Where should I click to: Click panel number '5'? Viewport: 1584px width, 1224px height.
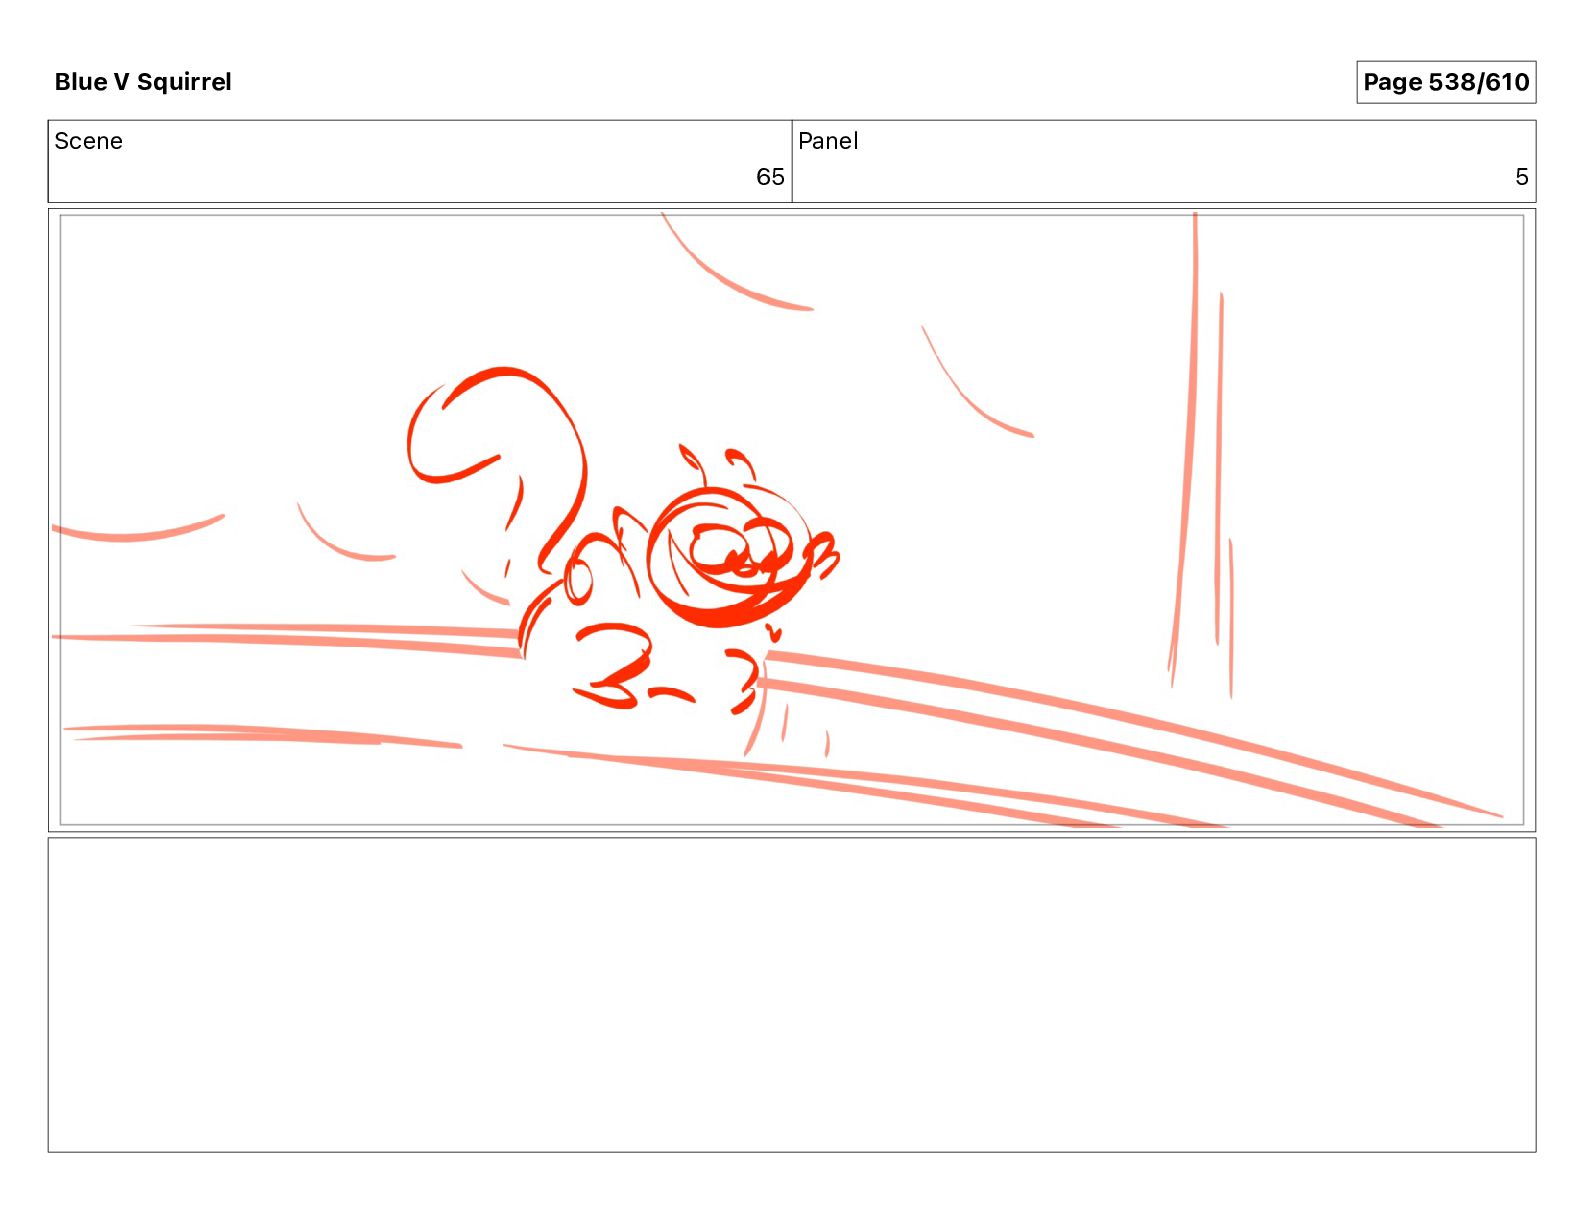[x=1521, y=177]
